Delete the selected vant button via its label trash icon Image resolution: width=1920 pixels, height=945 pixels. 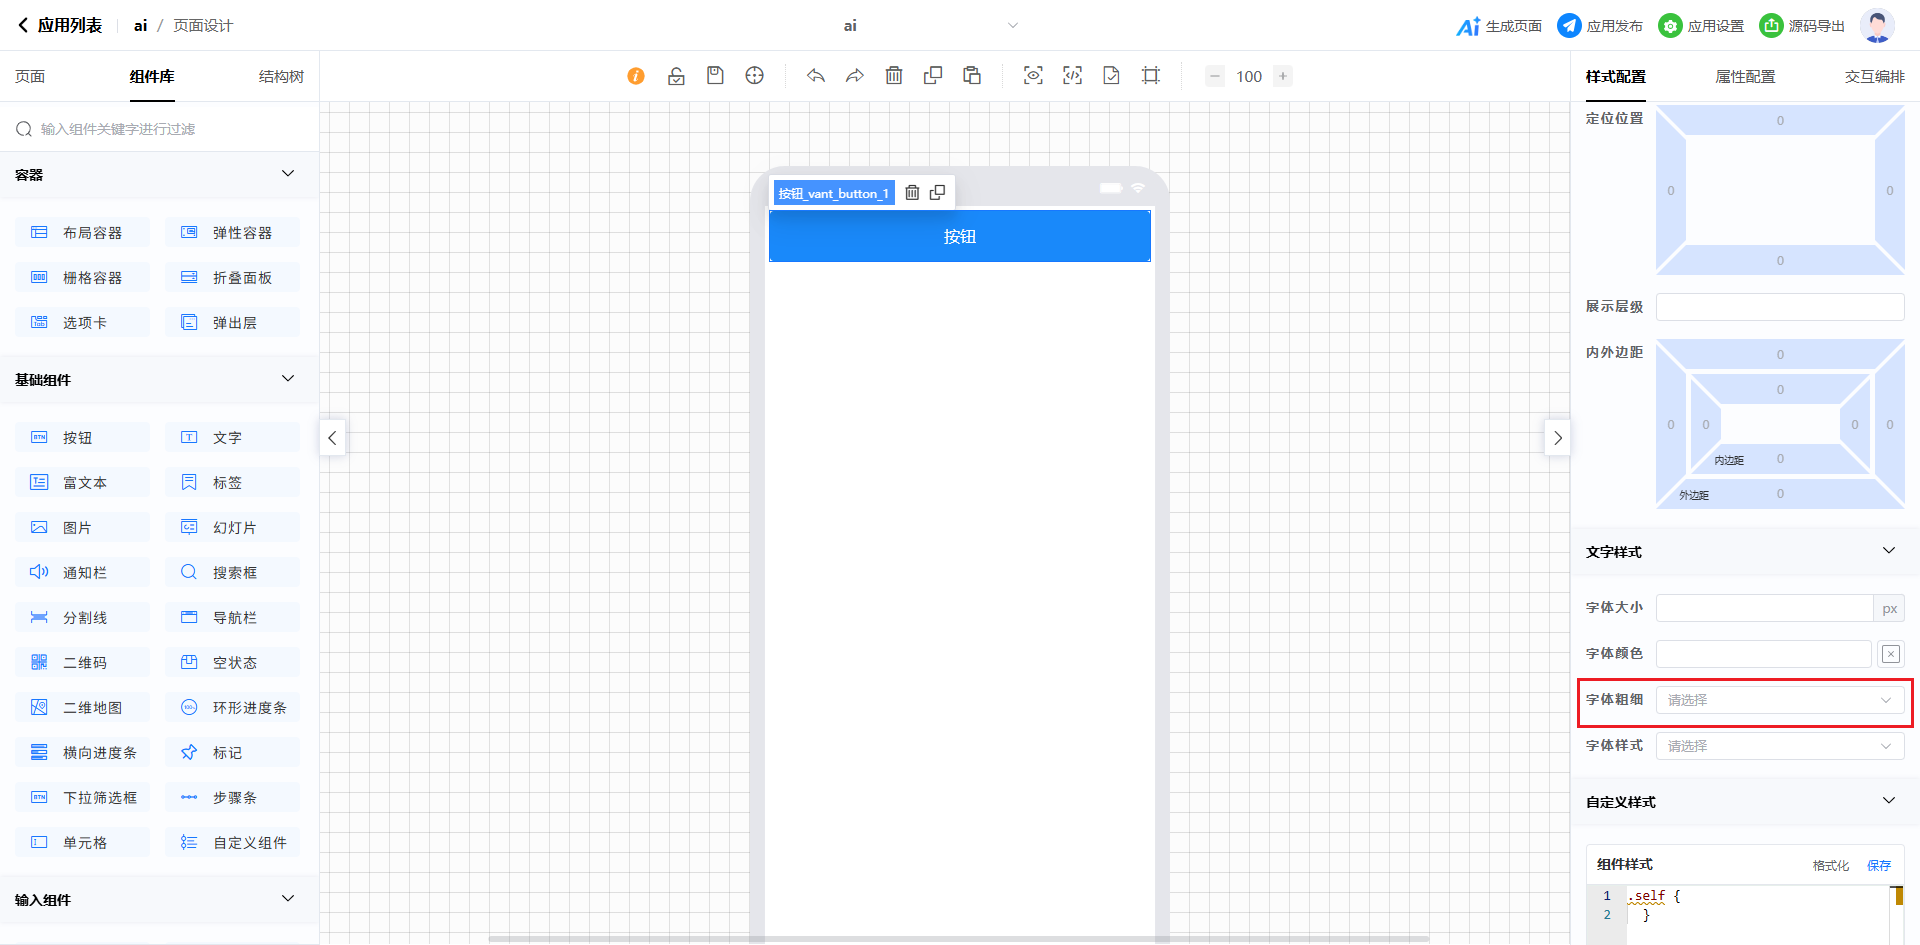912,193
